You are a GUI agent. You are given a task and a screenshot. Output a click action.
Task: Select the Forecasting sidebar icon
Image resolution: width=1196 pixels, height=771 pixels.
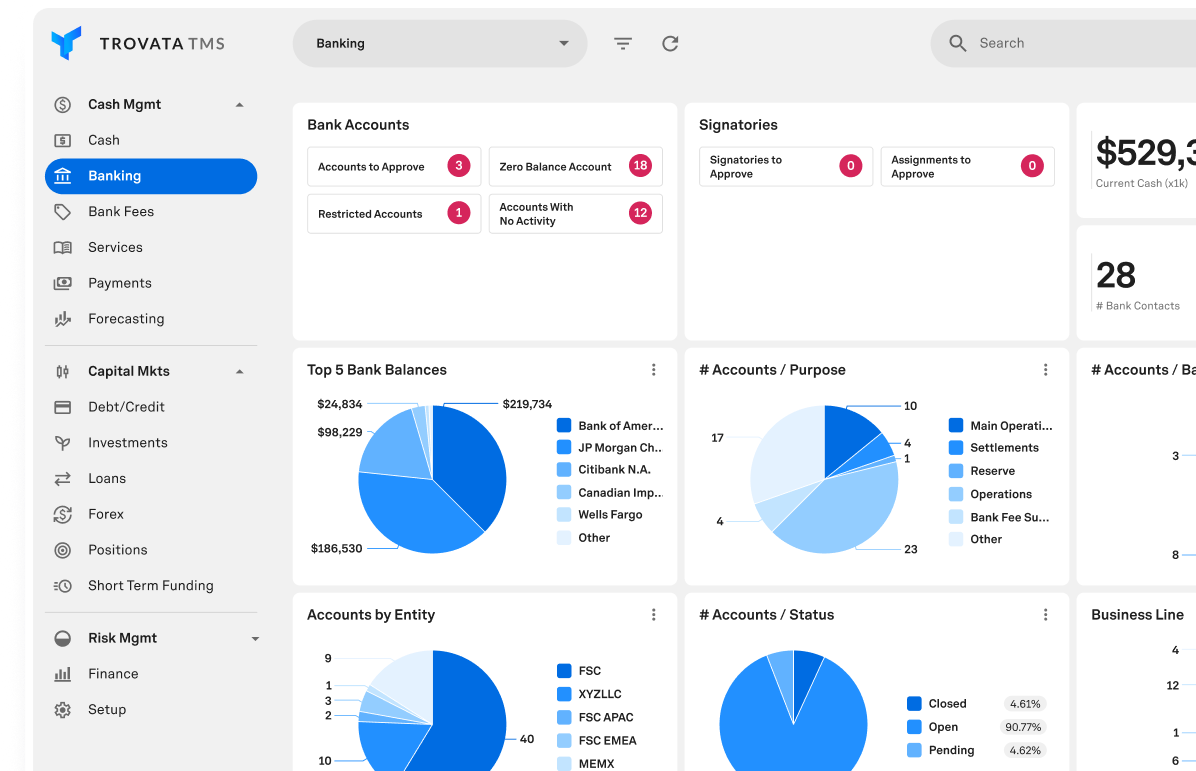click(x=61, y=318)
